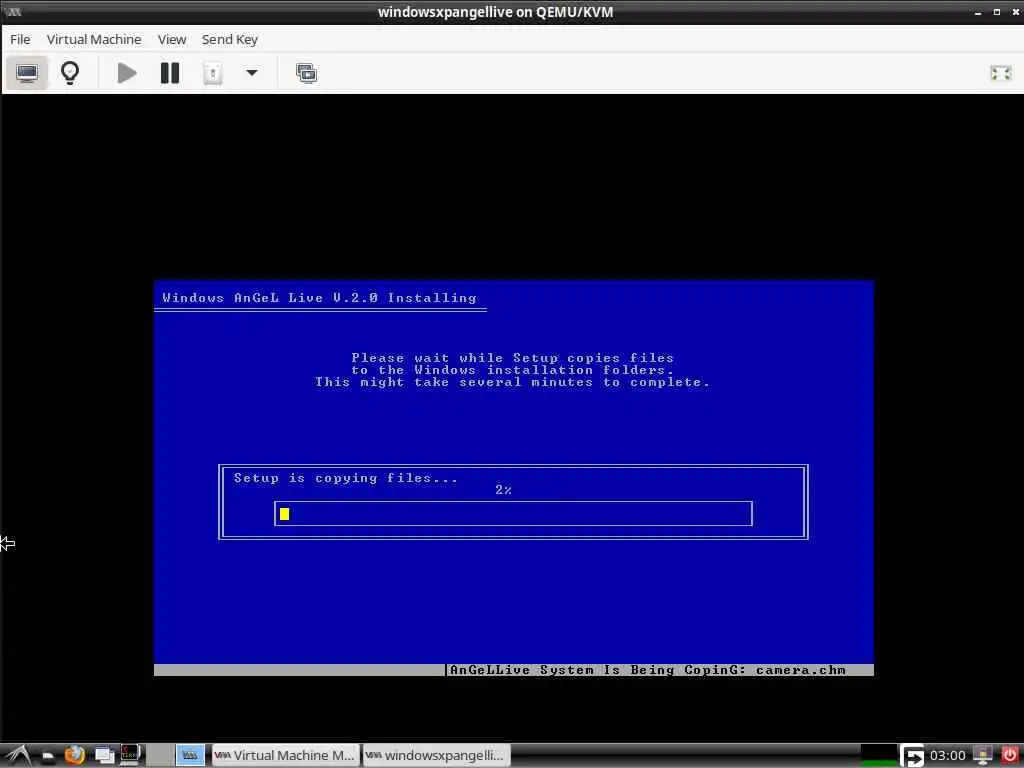
Task: Click the highlighted workspace pager box
Action: 189,756
